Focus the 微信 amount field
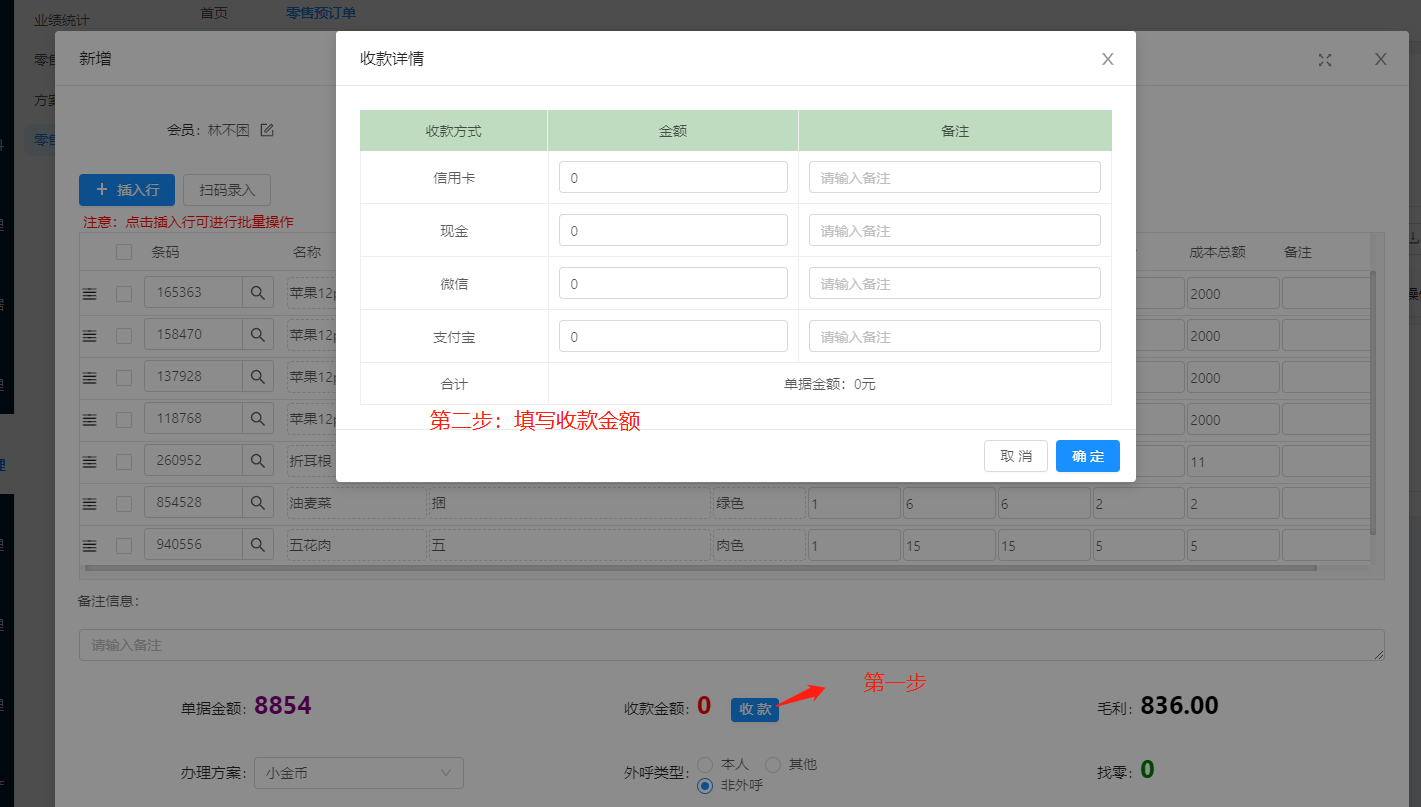This screenshot has width=1421, height=807. [x=673, y=284]
